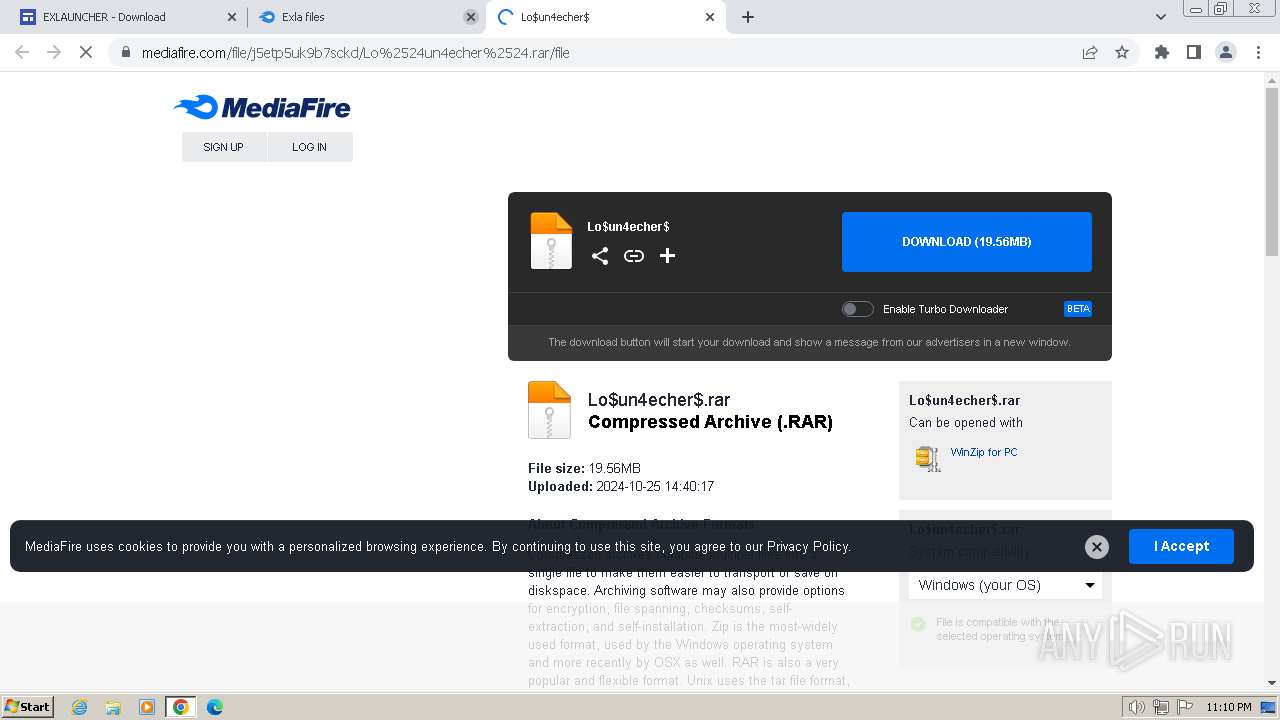Click the address bar URL

click(x=355, y=52)
